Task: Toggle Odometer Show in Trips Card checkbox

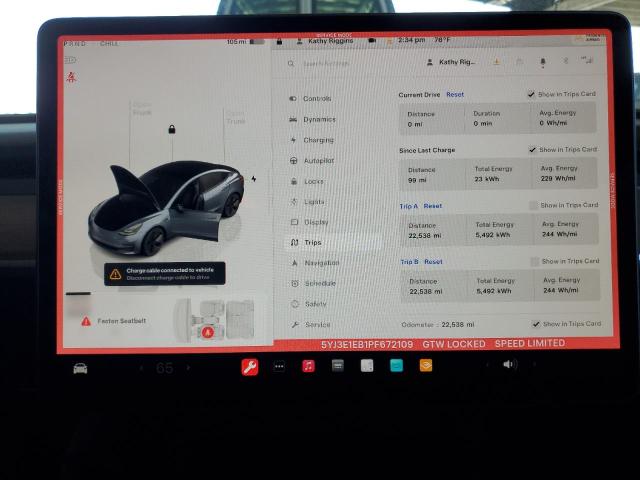Action: (535, 324)
